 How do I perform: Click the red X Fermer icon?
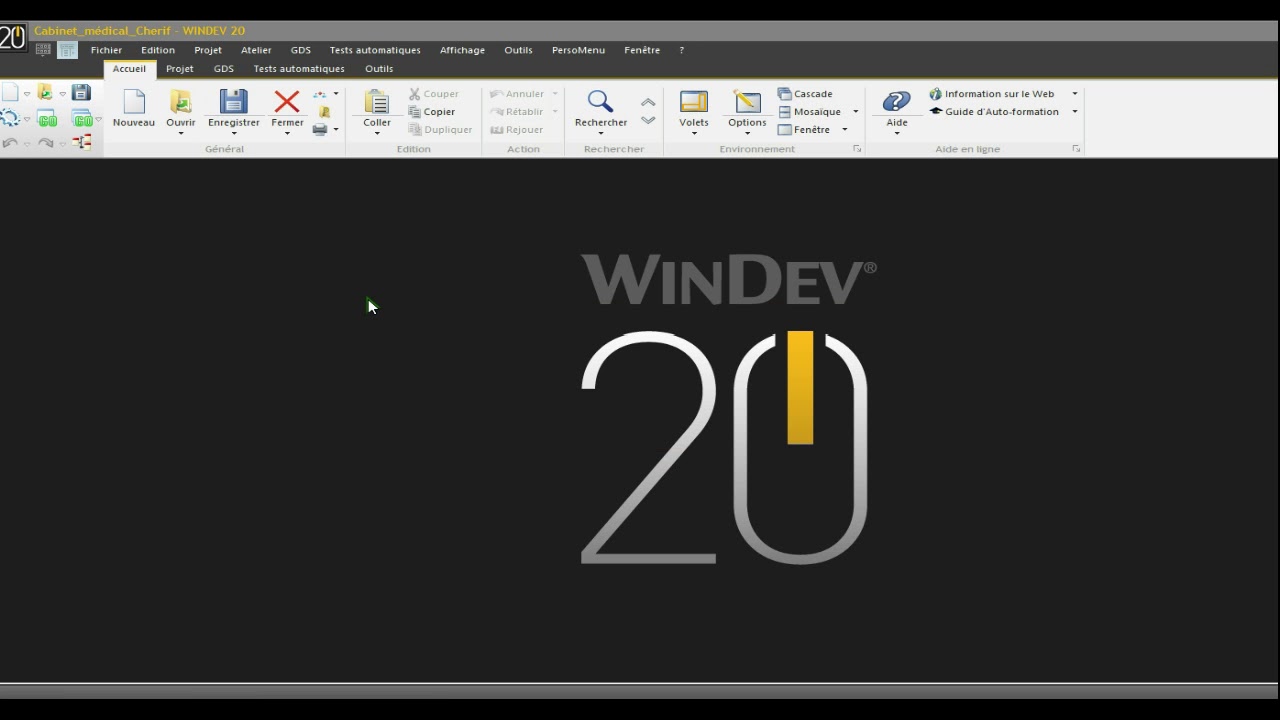point(287,101)
